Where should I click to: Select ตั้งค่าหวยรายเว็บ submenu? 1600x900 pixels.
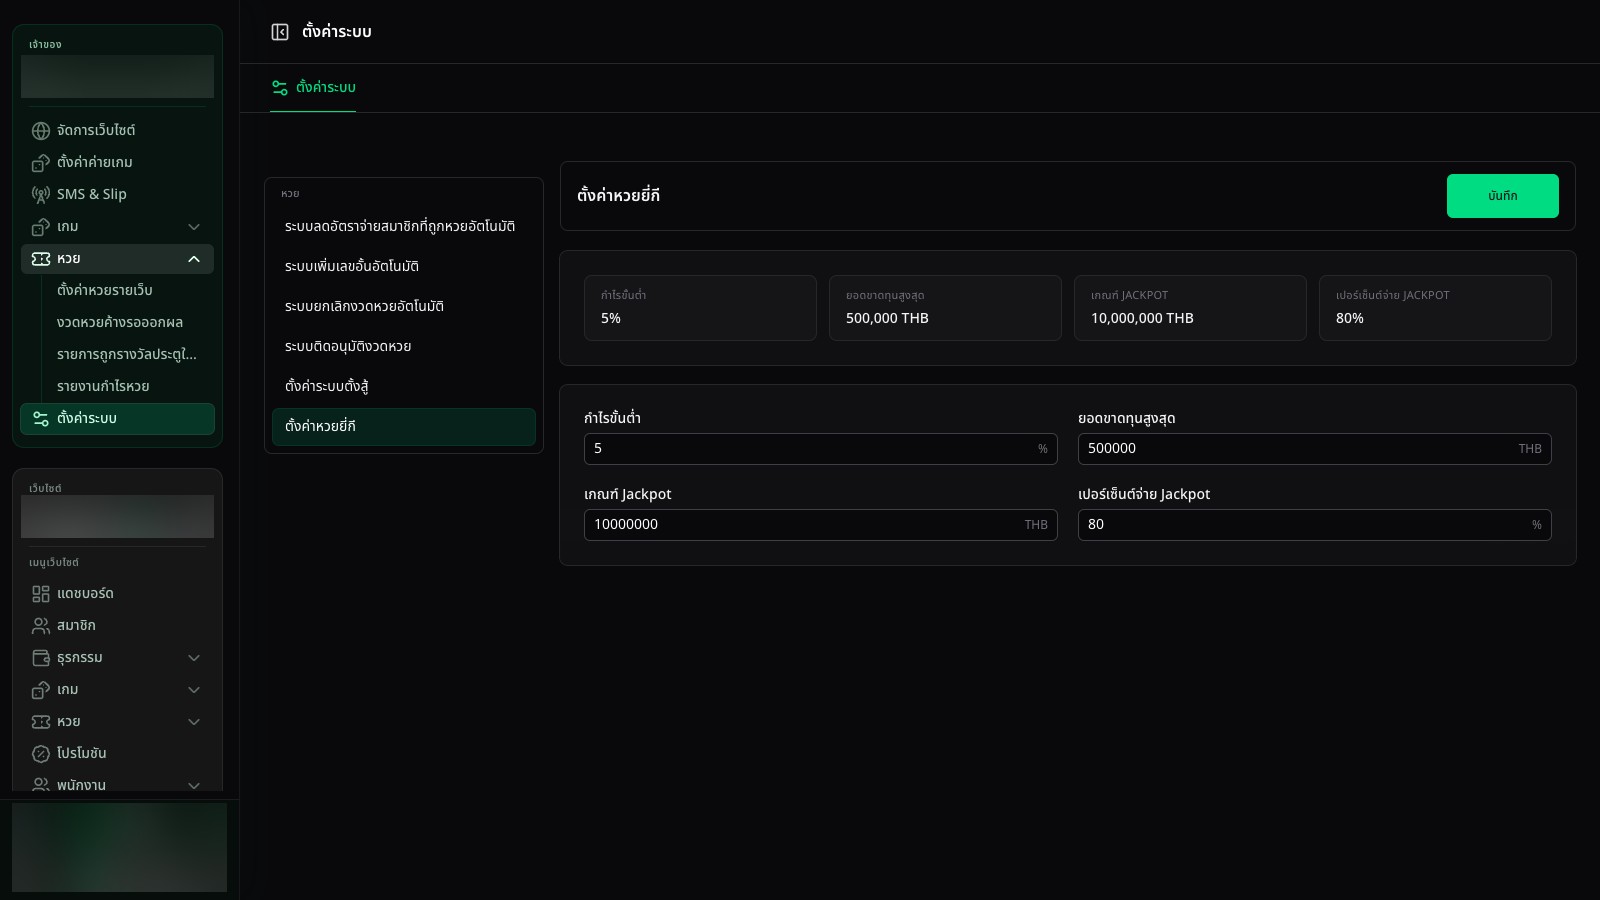click(x=128, y=291)
